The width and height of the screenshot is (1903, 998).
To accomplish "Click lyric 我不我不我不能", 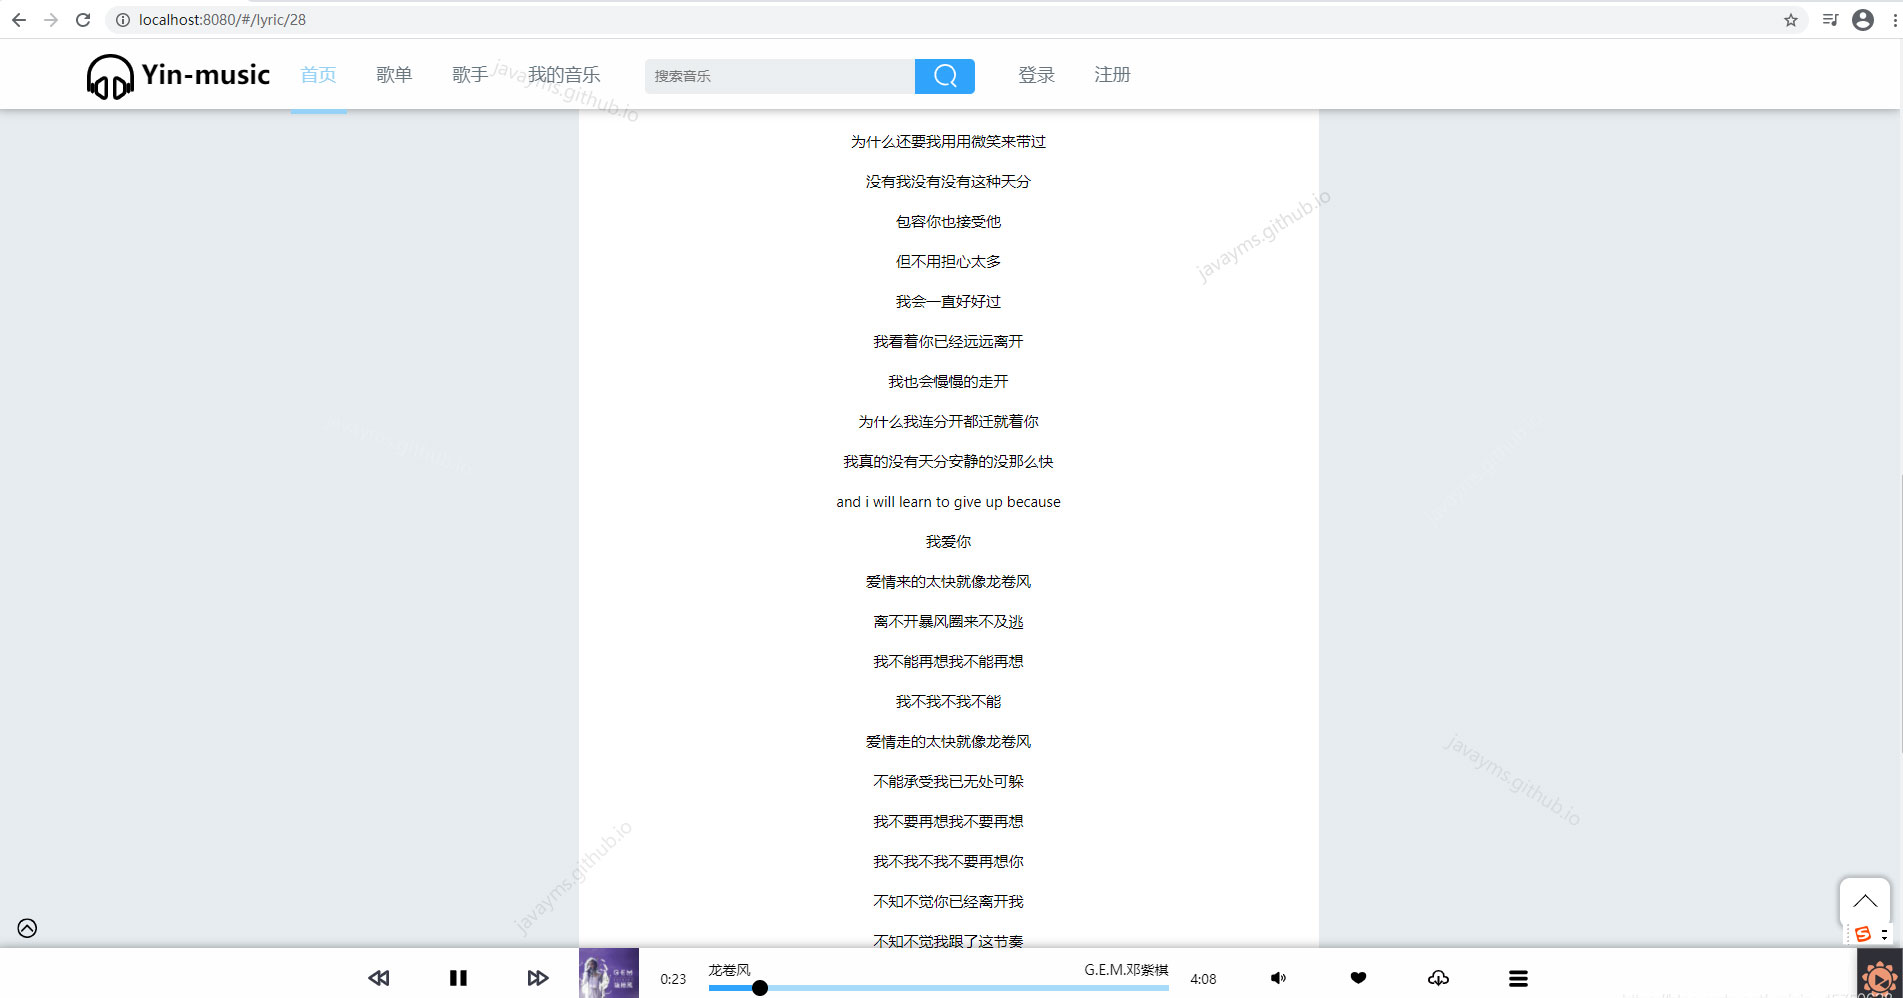I will click(x=948, y=702).
